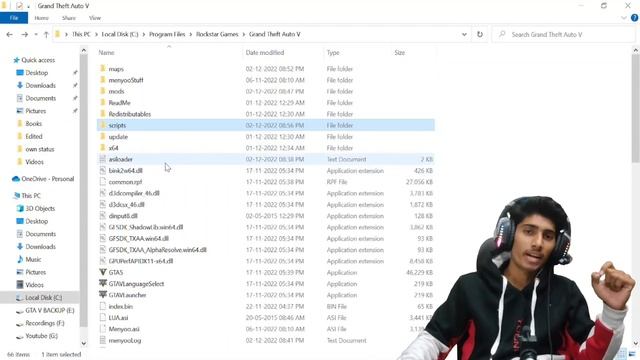Click the asiloader text document icon
Image resolution: width=640 pixels, height=360 pixels.
(x=103, y=159)
